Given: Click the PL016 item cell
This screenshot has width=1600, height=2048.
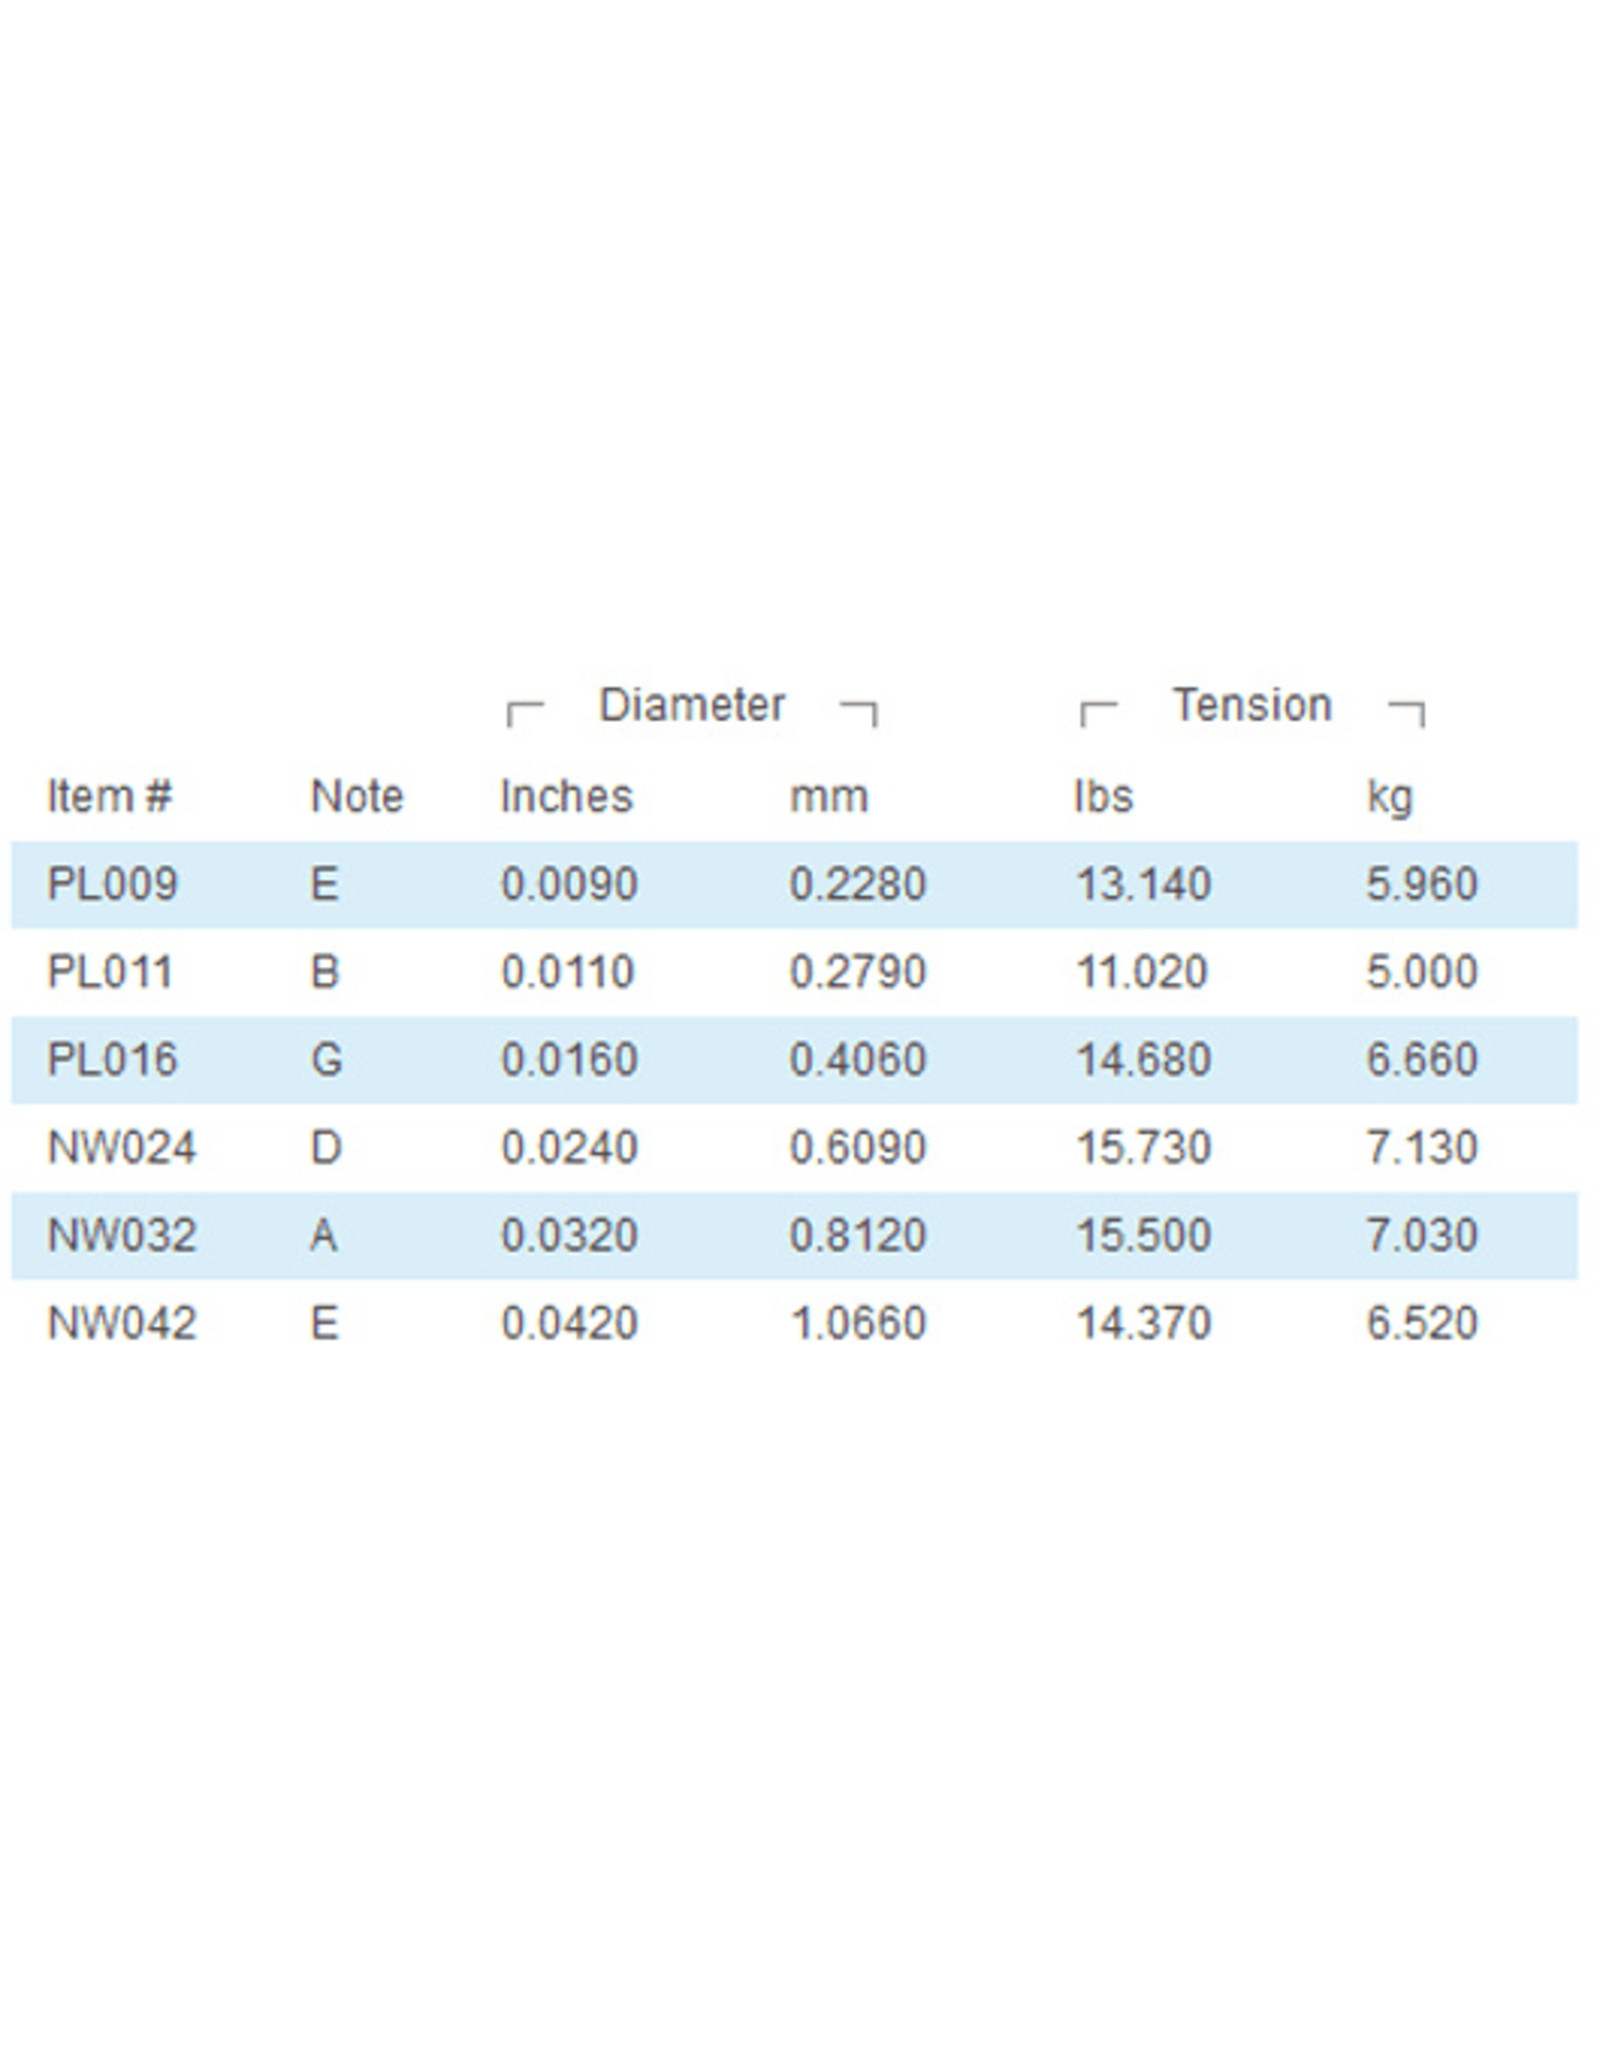Looking at the screenshot, I should pyautogui.click(x=112, y=1060).
